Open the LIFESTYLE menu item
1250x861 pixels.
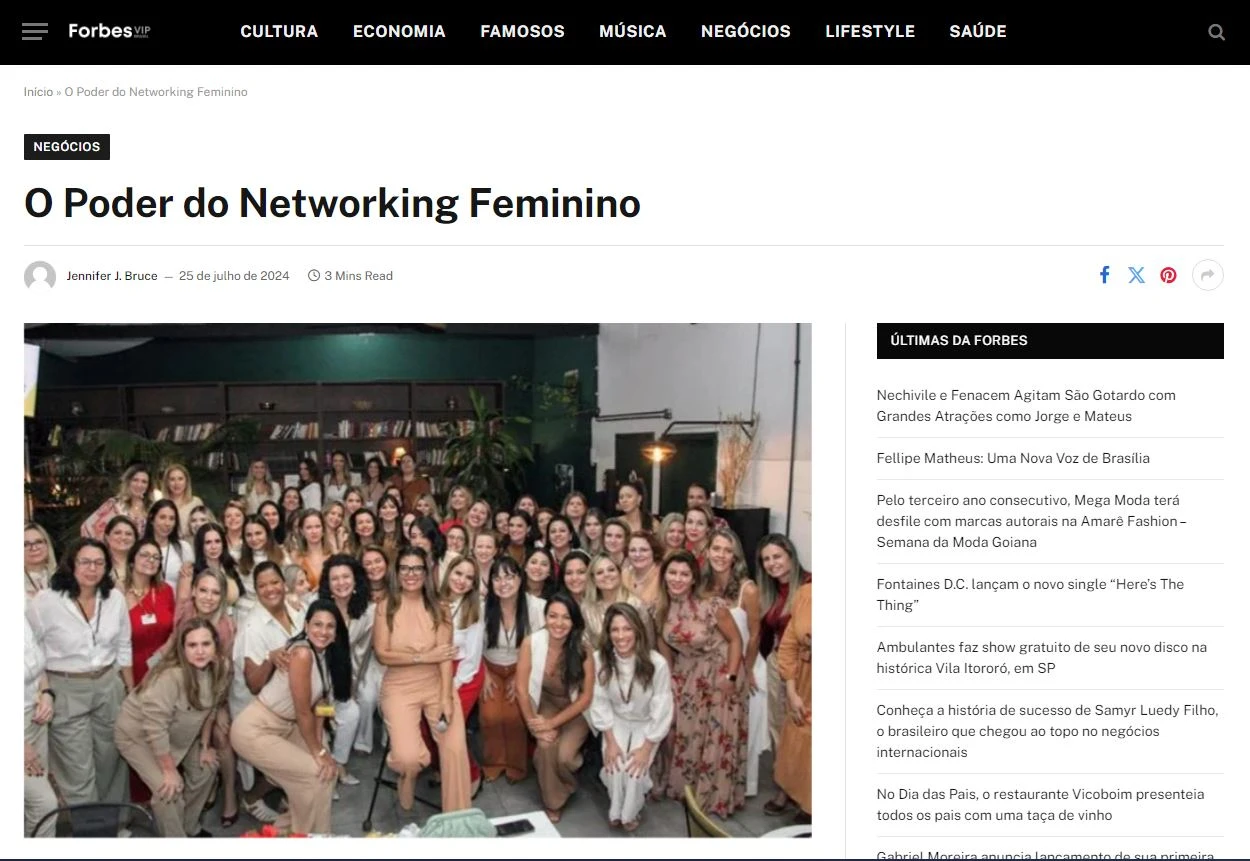870,32
